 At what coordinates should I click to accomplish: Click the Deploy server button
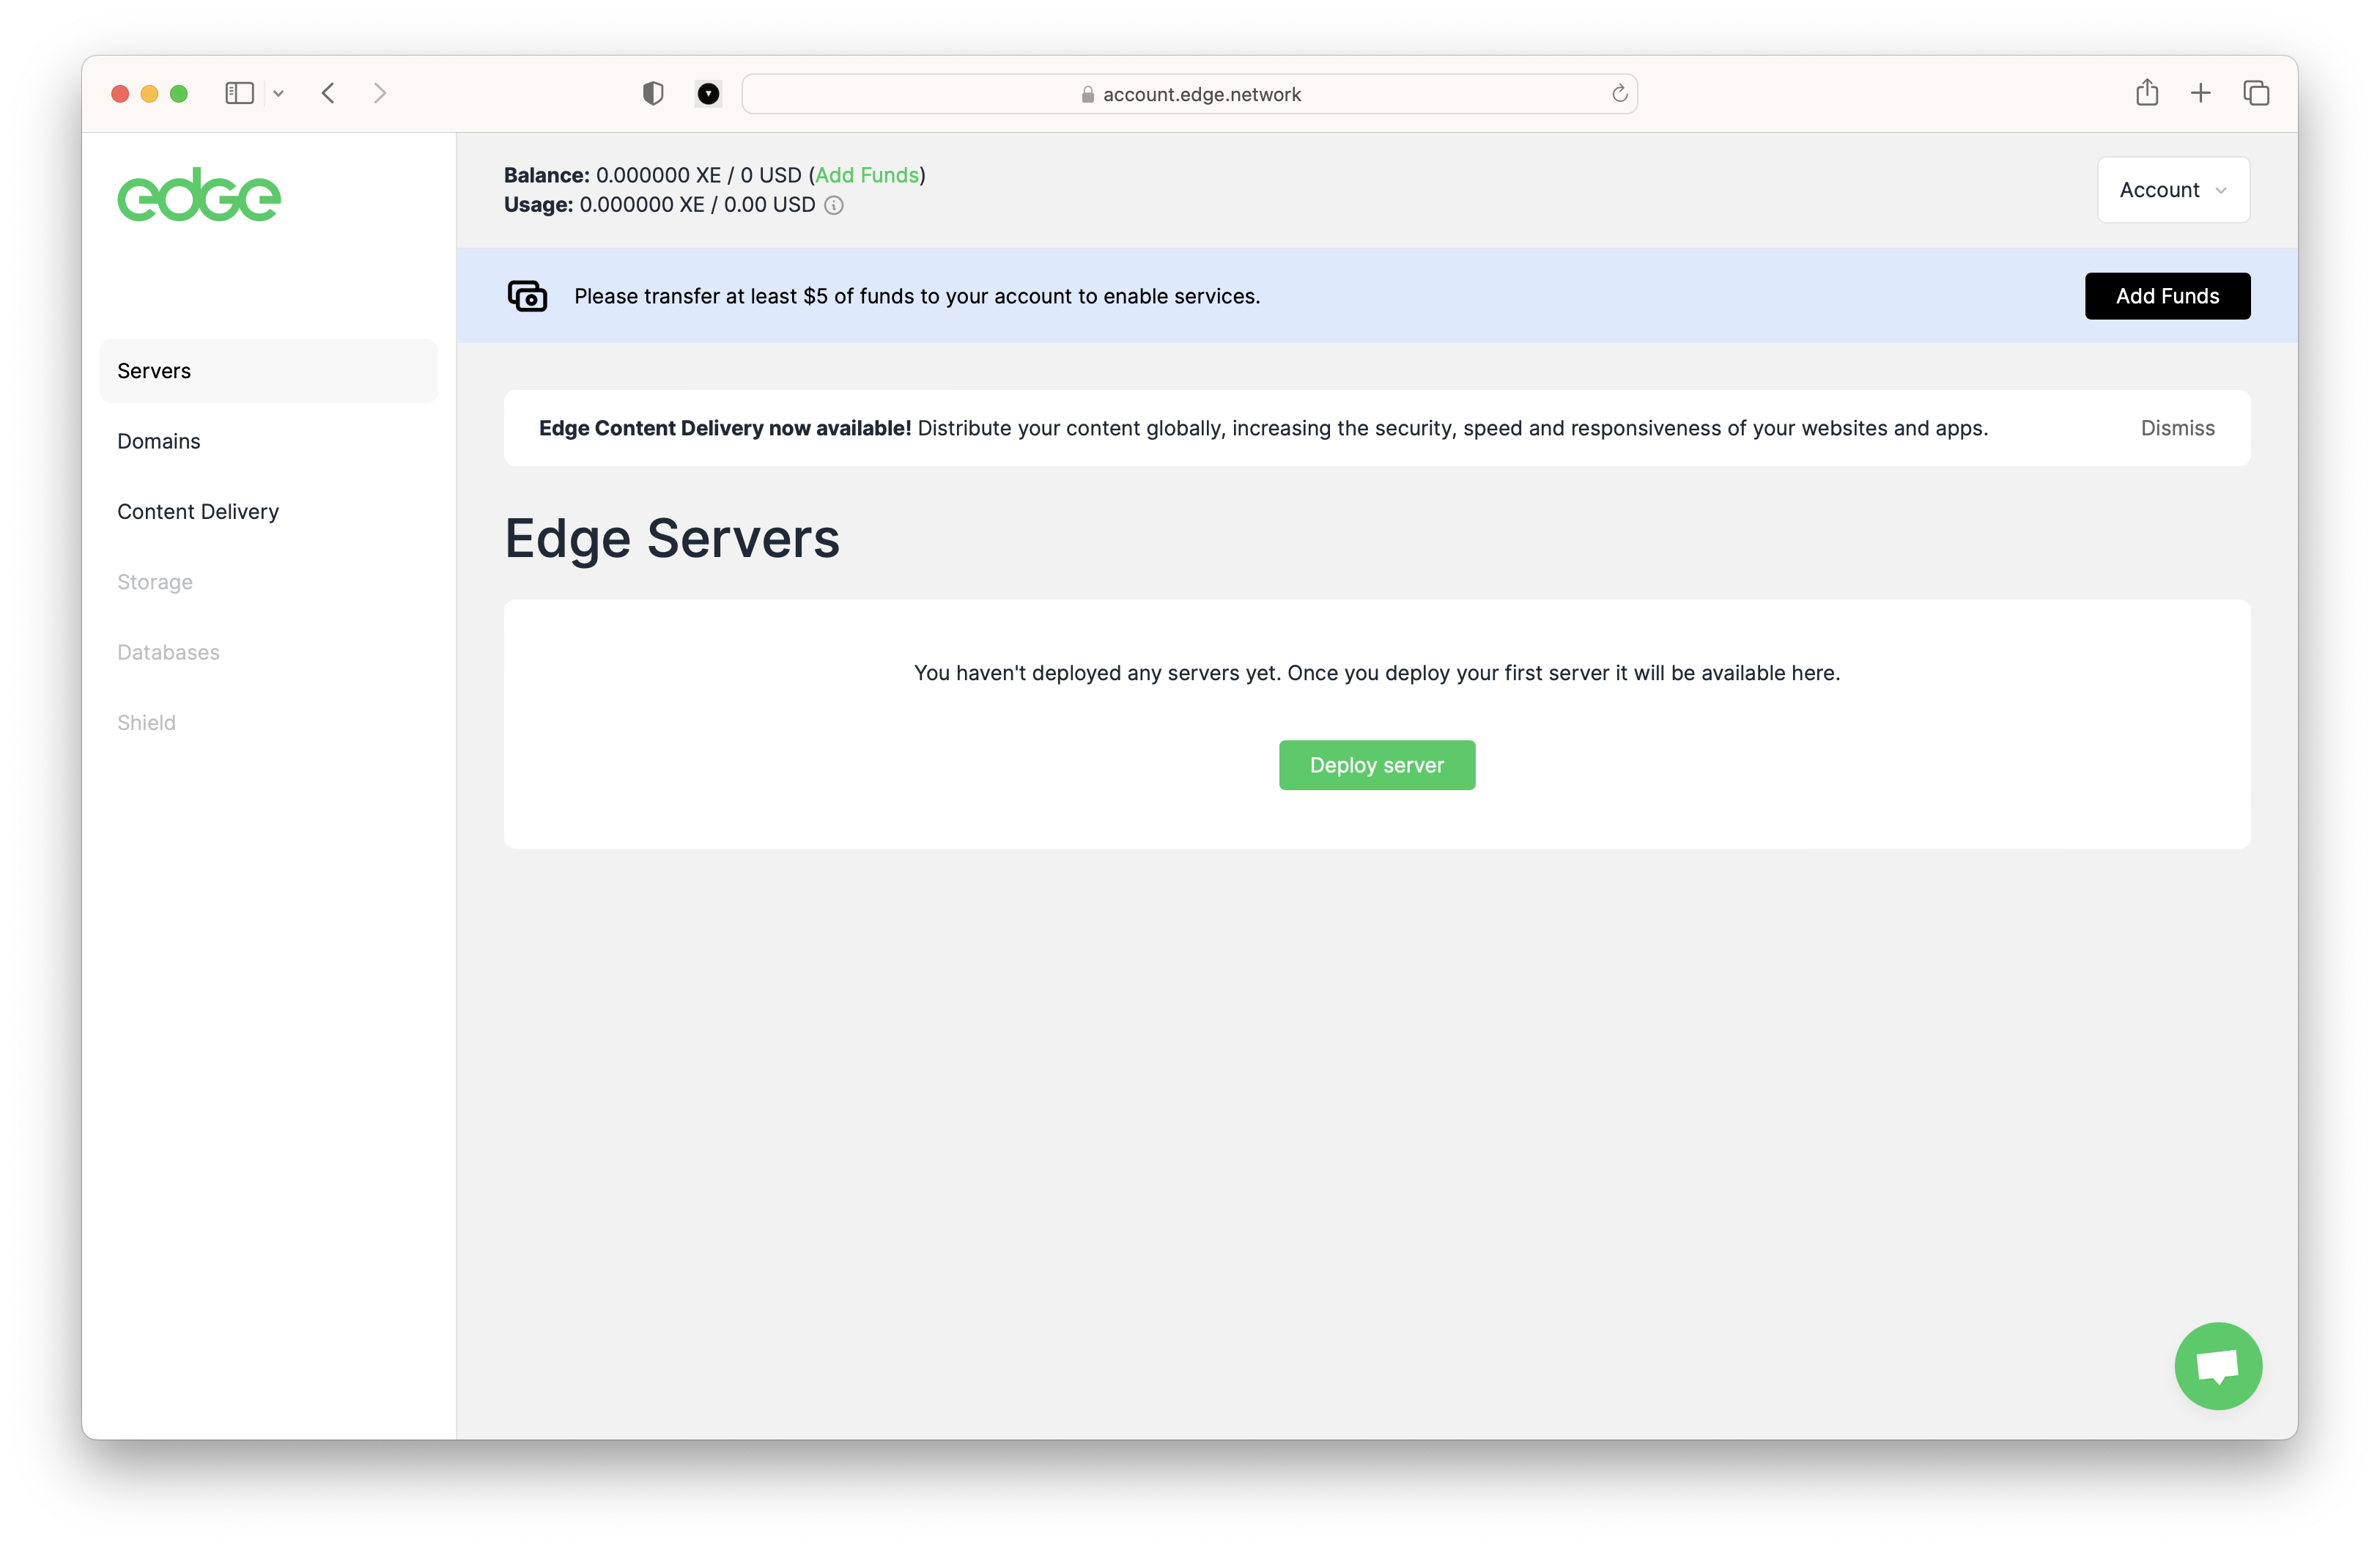[x=1377, y=765]
